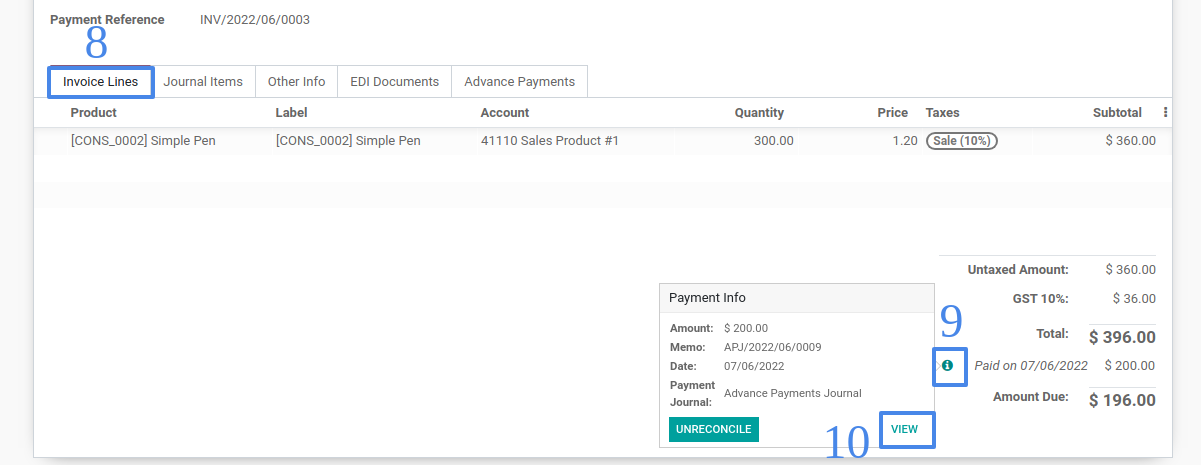Open the Other Info tab
This screenshot has width=1201, height=465.
(x=296, y=82)
